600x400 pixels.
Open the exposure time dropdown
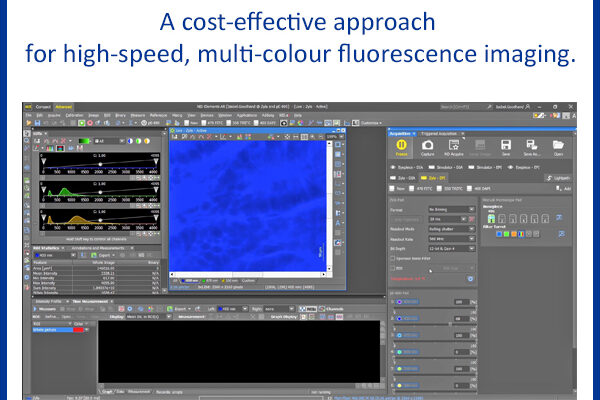pos(448,219)
